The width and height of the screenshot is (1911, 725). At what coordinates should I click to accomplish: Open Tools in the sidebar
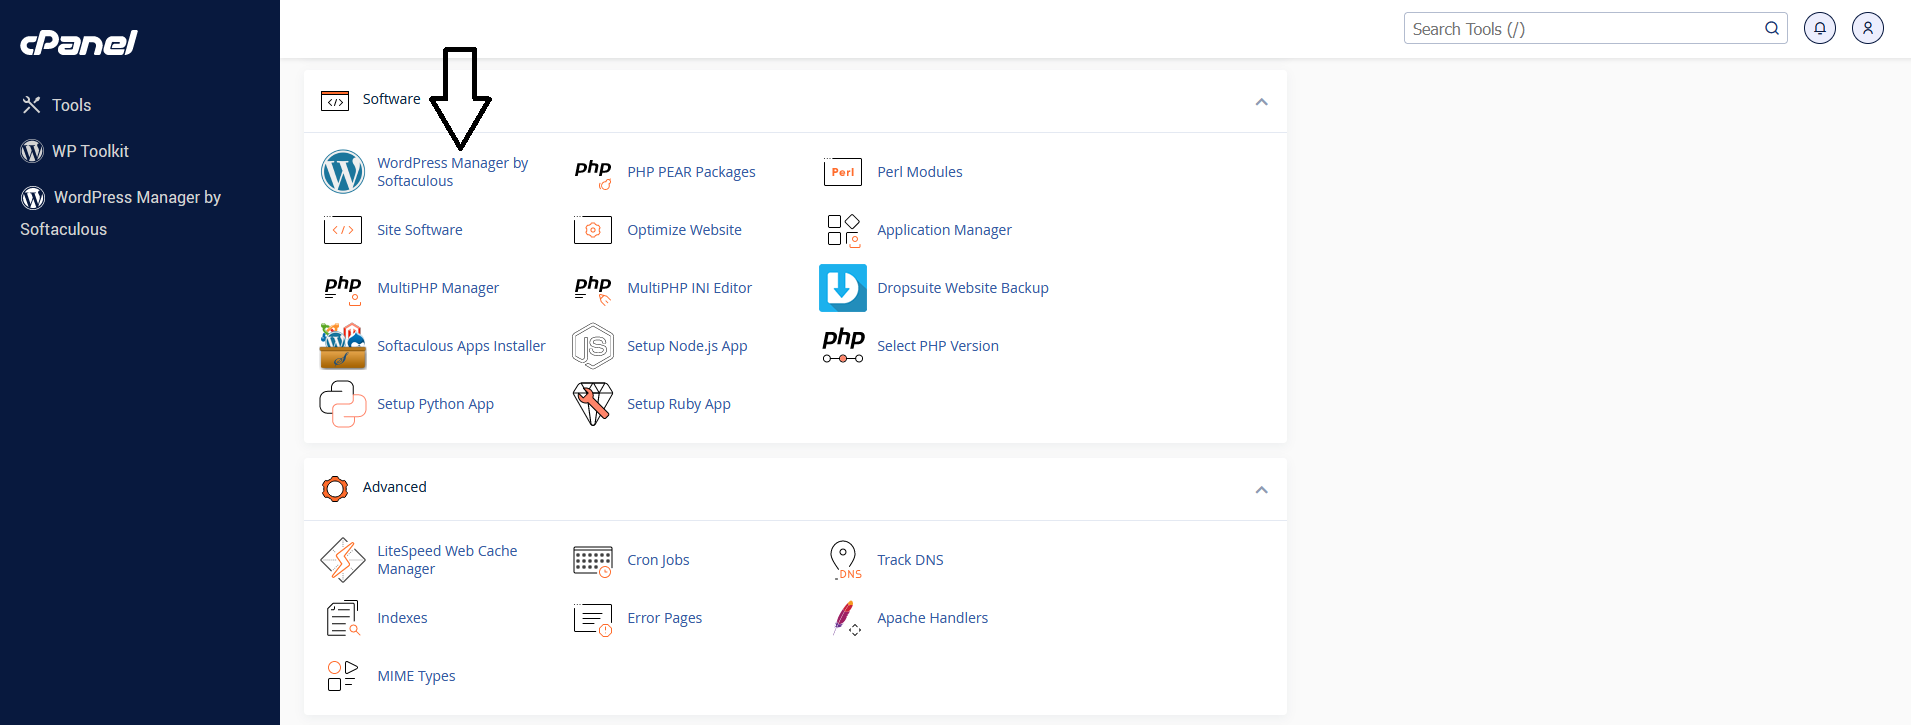(71, 105)
